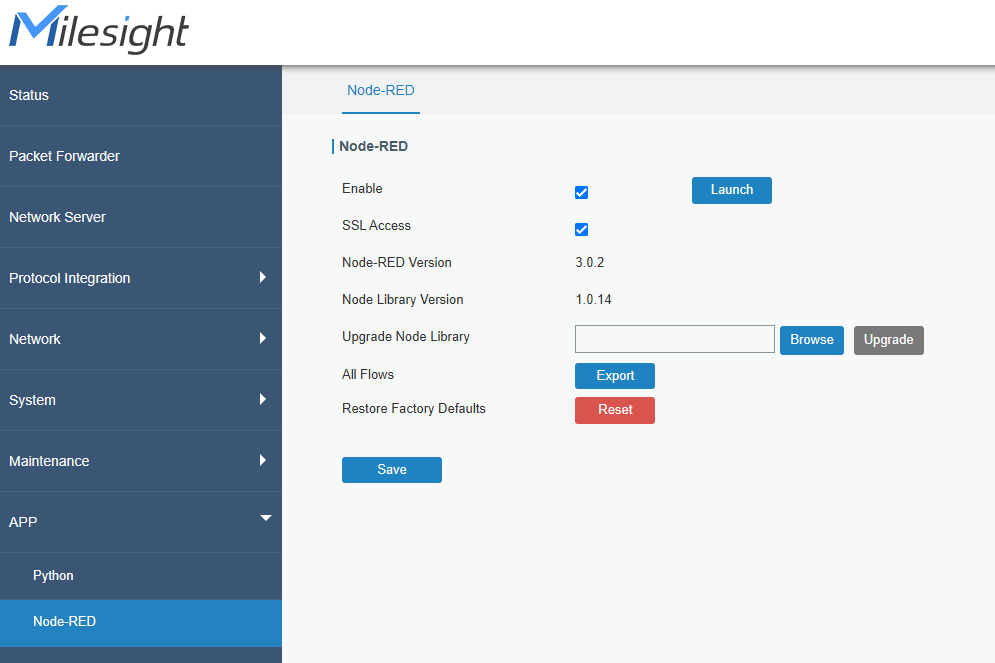The width and height of the screenshot is (995, 663).
Task: Expand the Maintenance section arrow
Action: 262,460
